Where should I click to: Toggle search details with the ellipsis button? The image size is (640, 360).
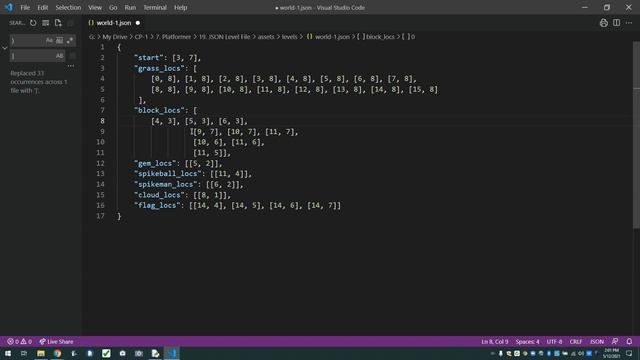click(x=71, y=66)
